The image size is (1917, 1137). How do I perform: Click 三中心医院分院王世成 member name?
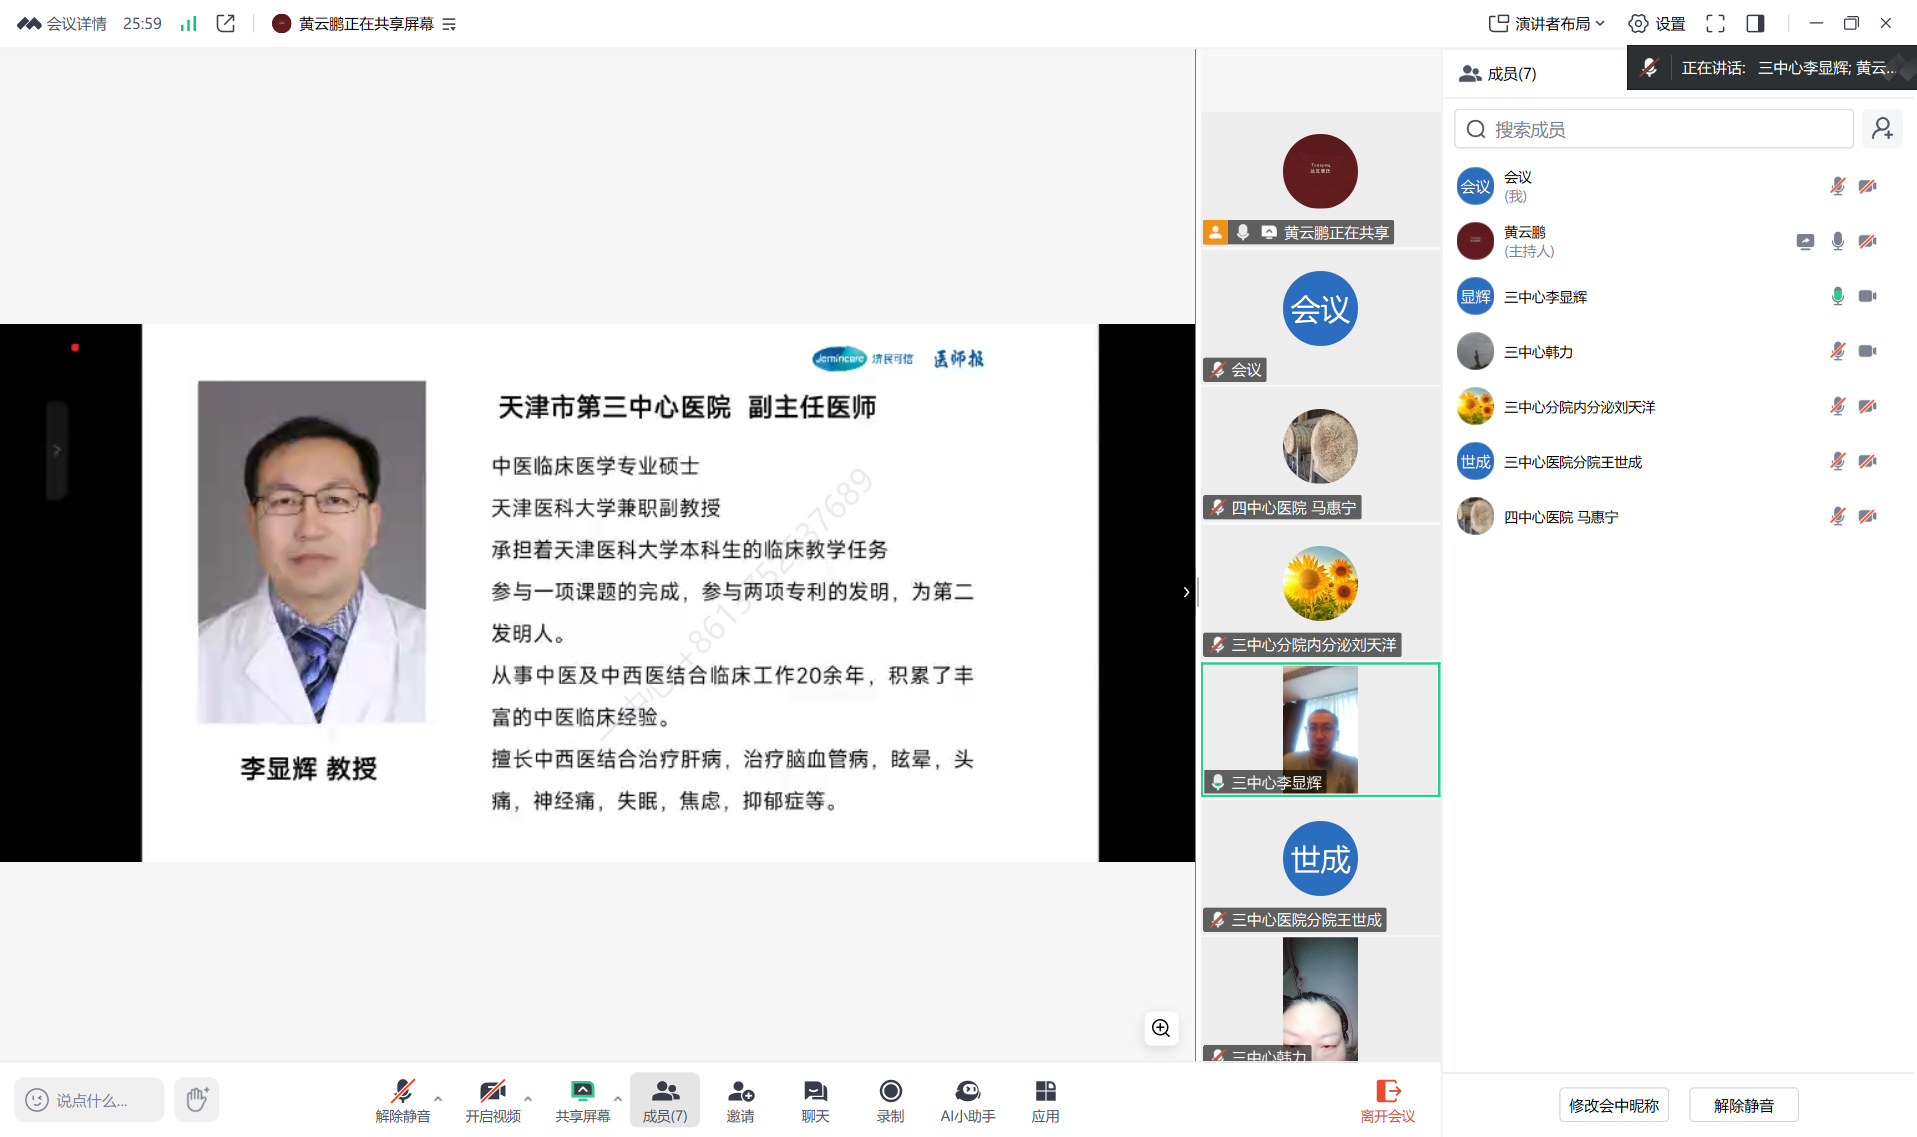[x=1573, y=462]
